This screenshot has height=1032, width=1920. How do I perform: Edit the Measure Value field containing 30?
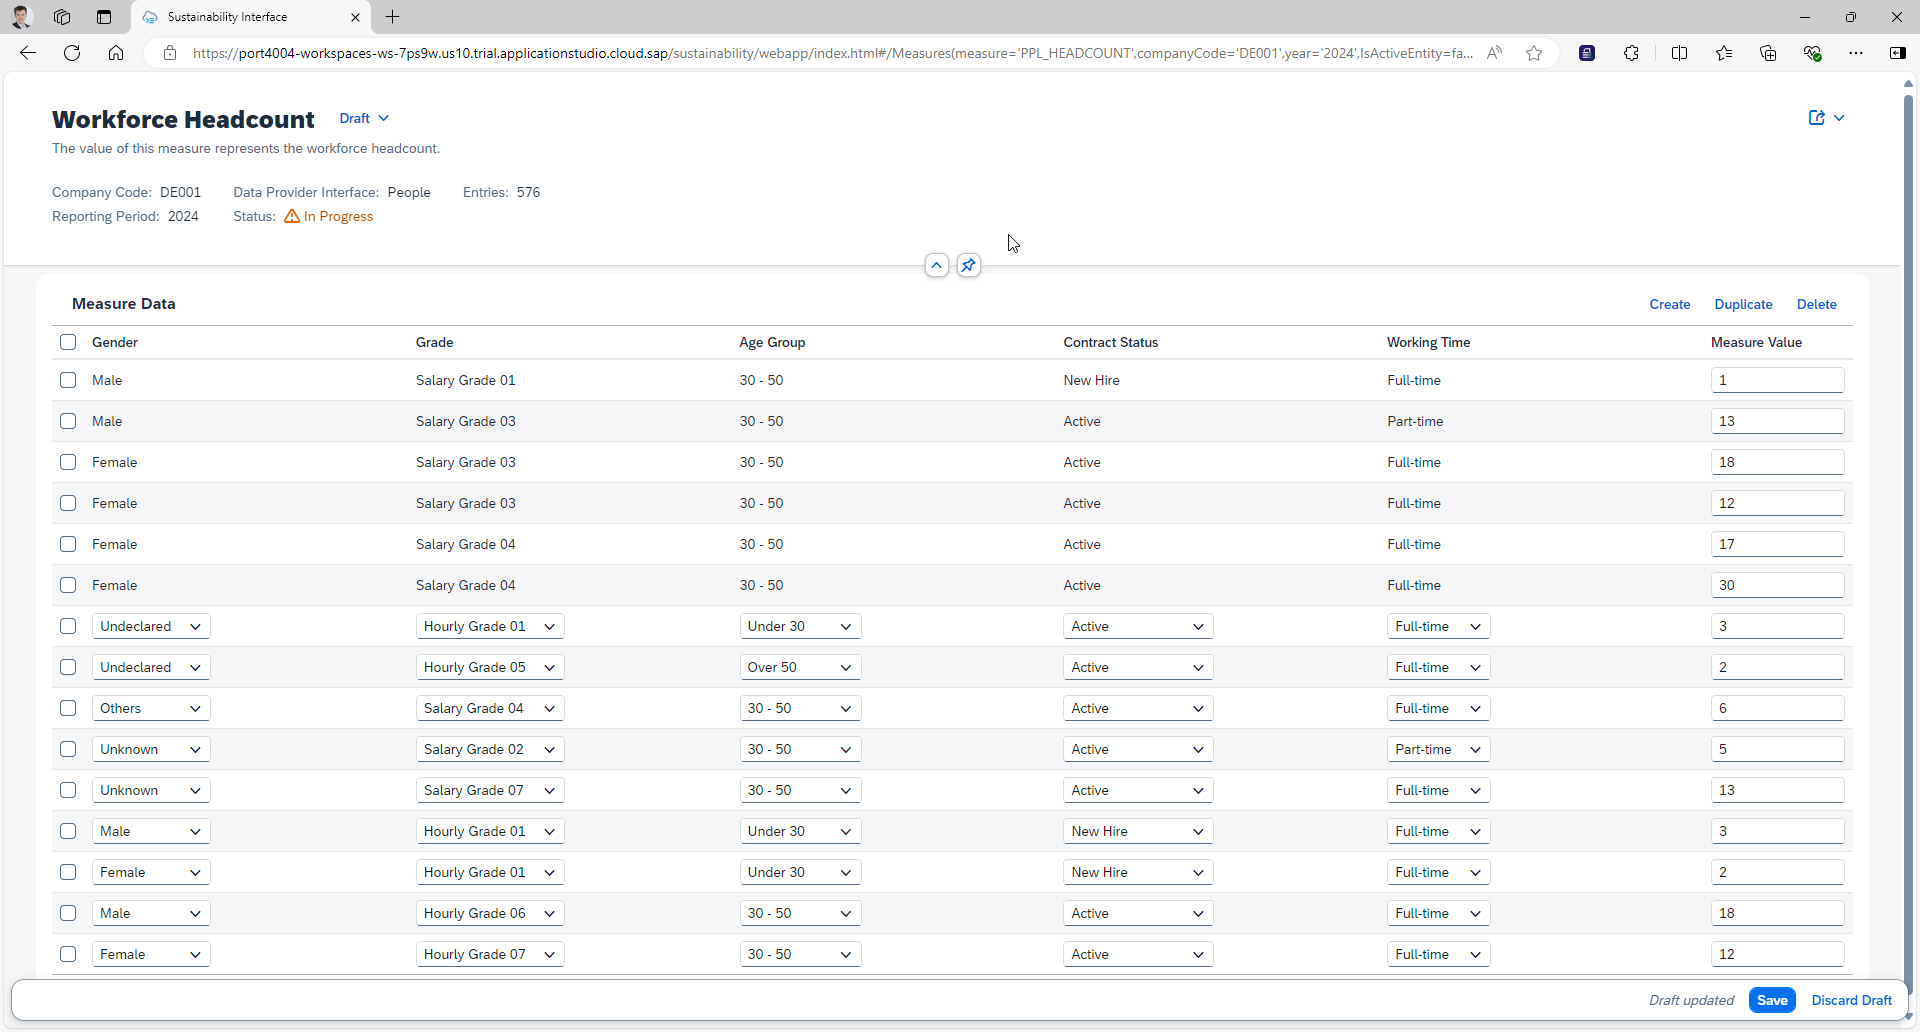click(1778, 585)
